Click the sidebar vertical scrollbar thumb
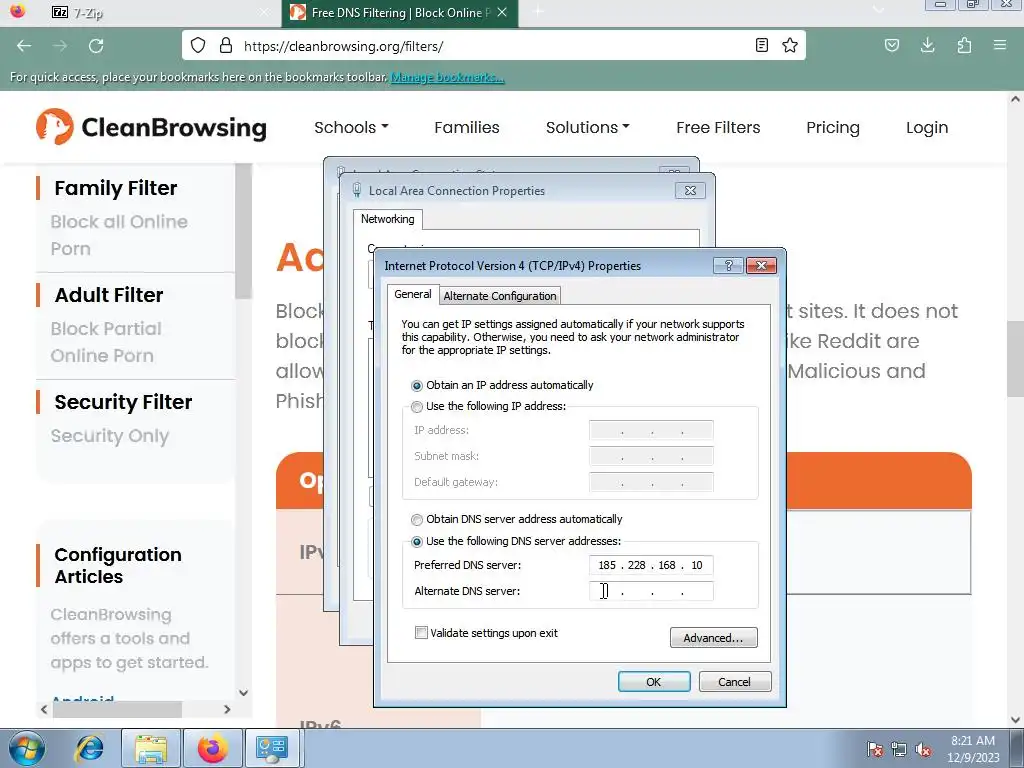This screenshot has width=1024, height=768. 244,231
